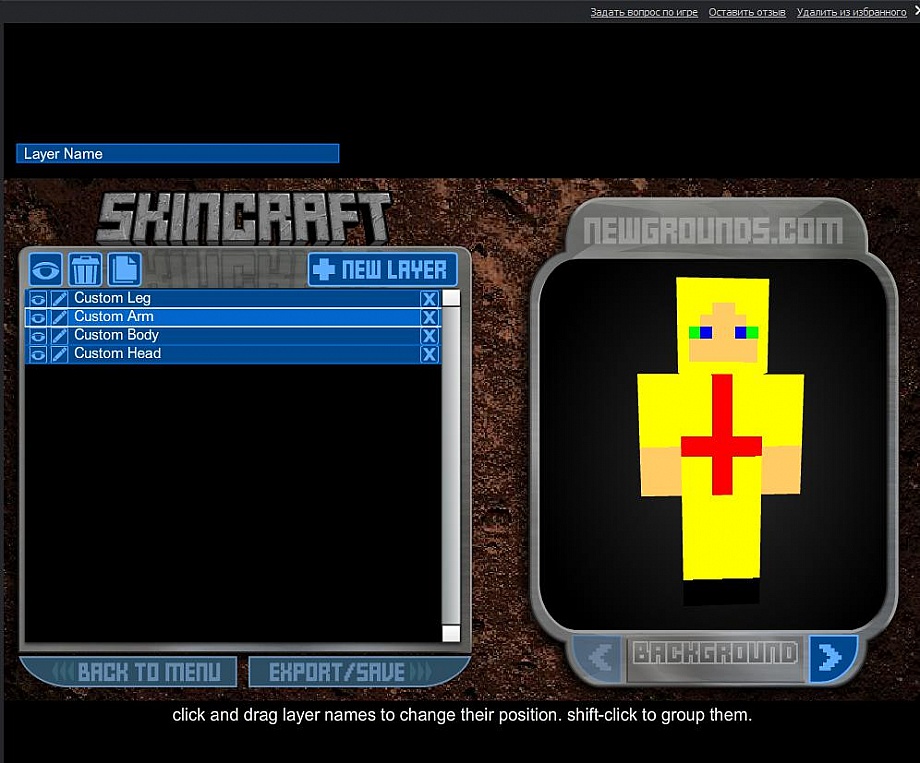The width and height of the screenshot is (920, 763).
Task: Select the Custom Leg layer name
Action: point(113,298)
